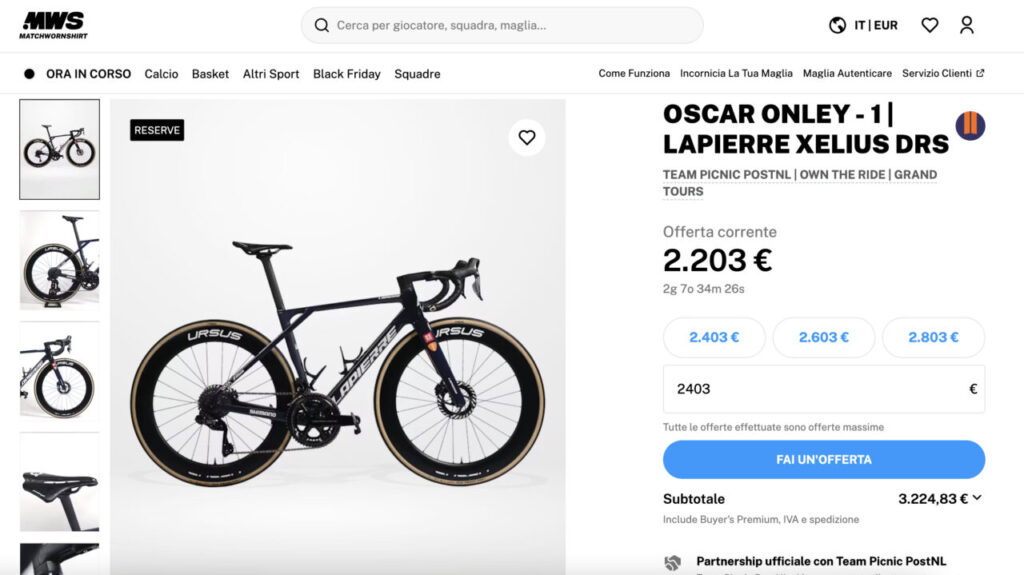Open the user account icon
The image size is (1024, 575).
(x=967, y=25)
